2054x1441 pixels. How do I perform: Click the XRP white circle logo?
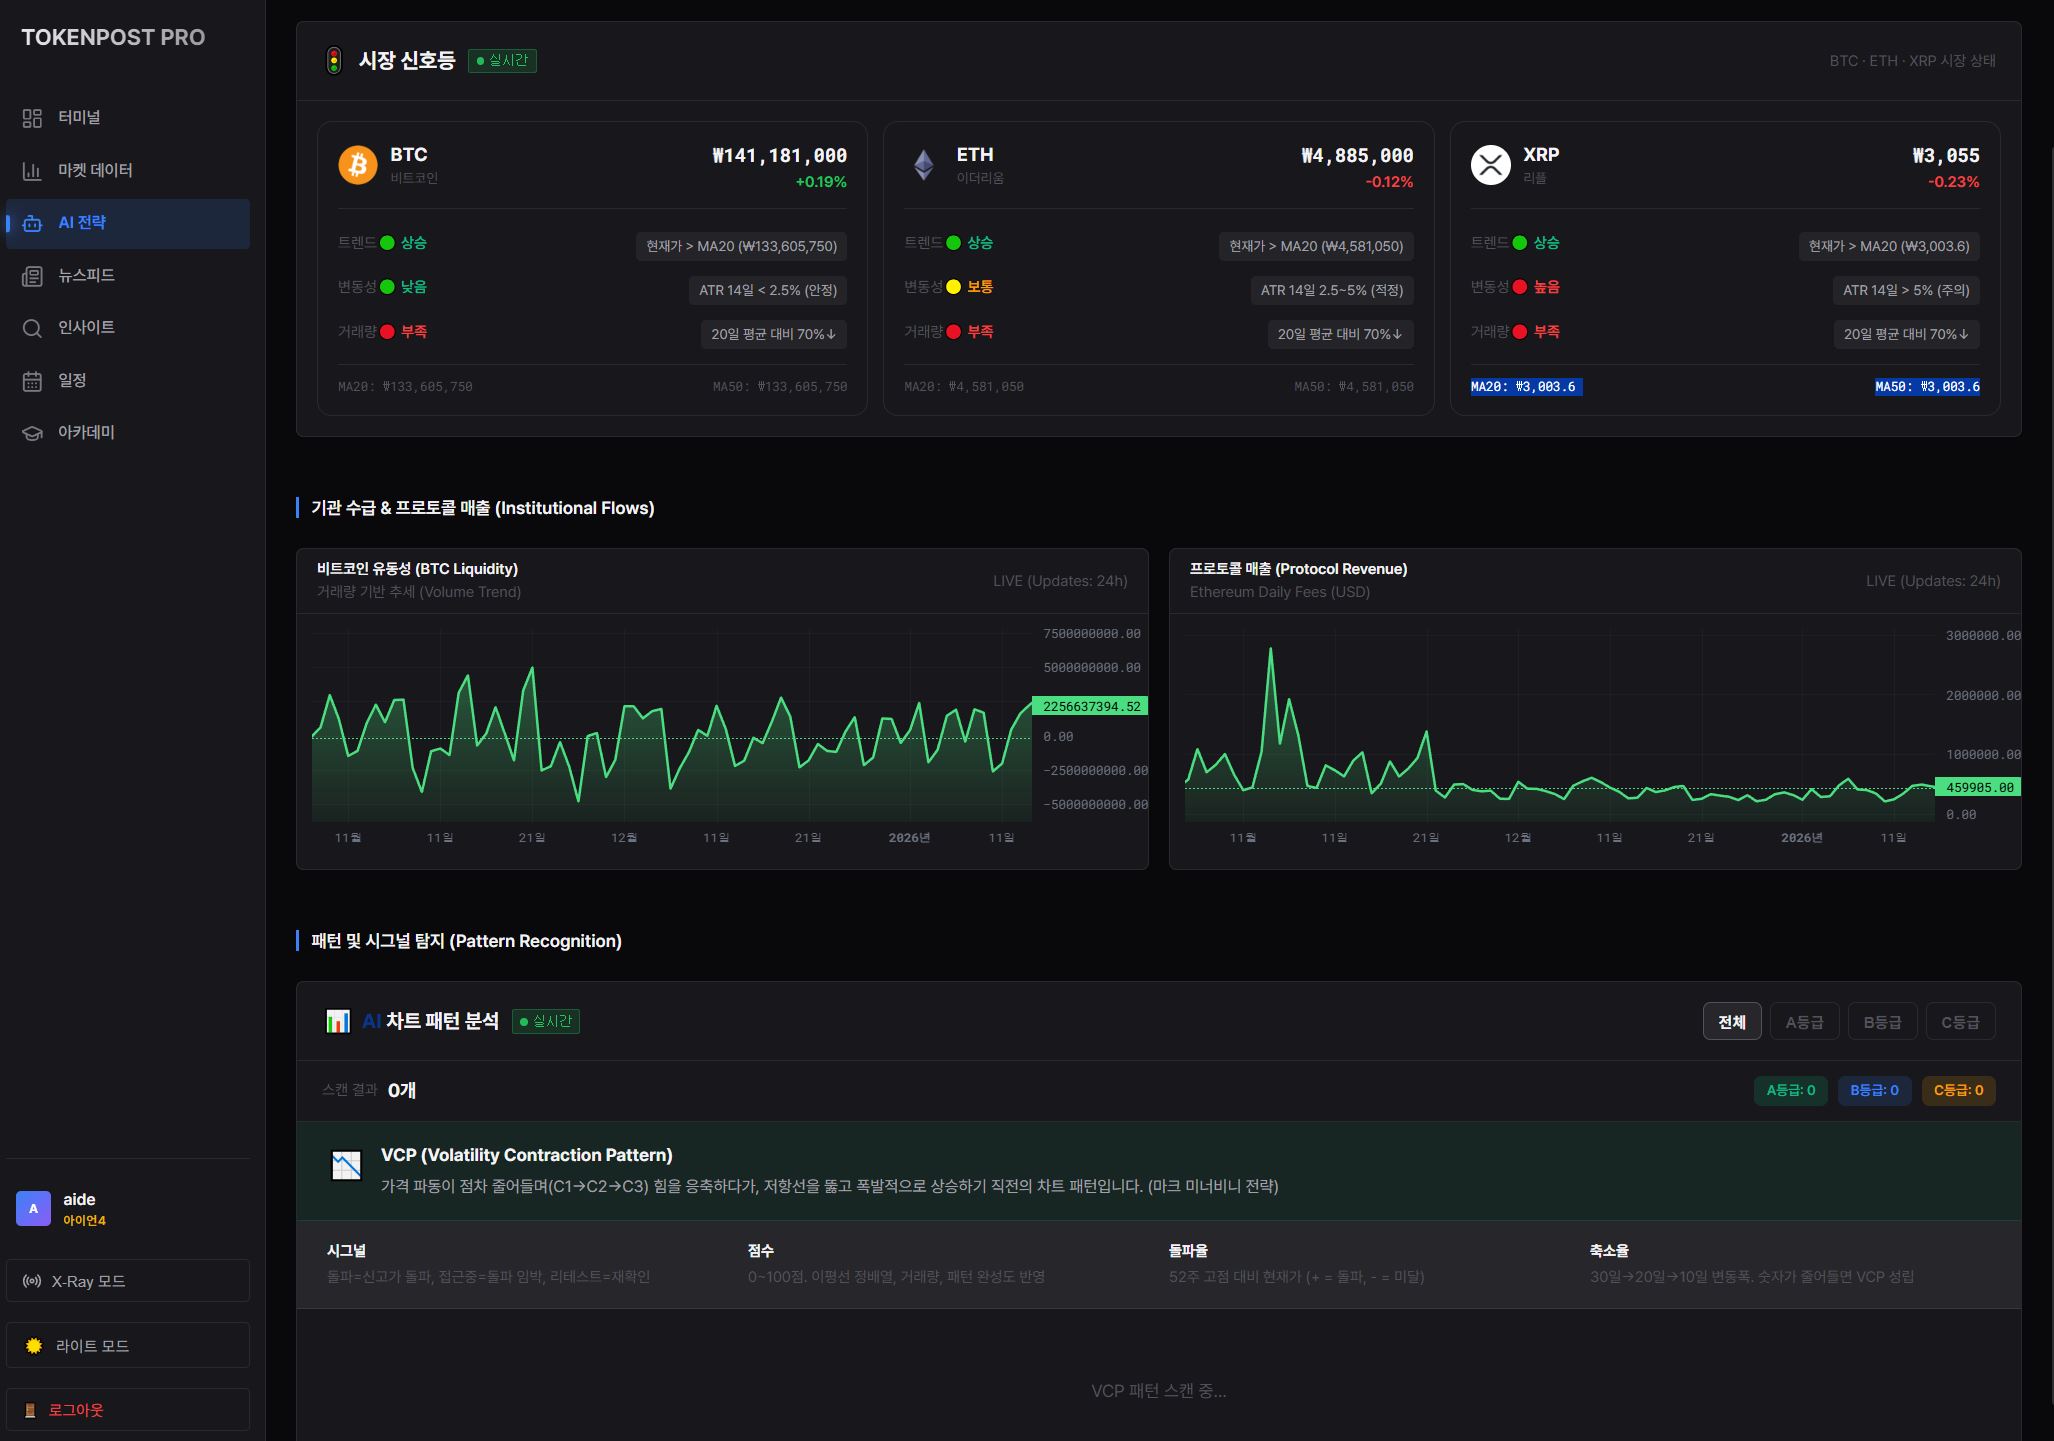pyautogui.click(x=1490, y=165)
